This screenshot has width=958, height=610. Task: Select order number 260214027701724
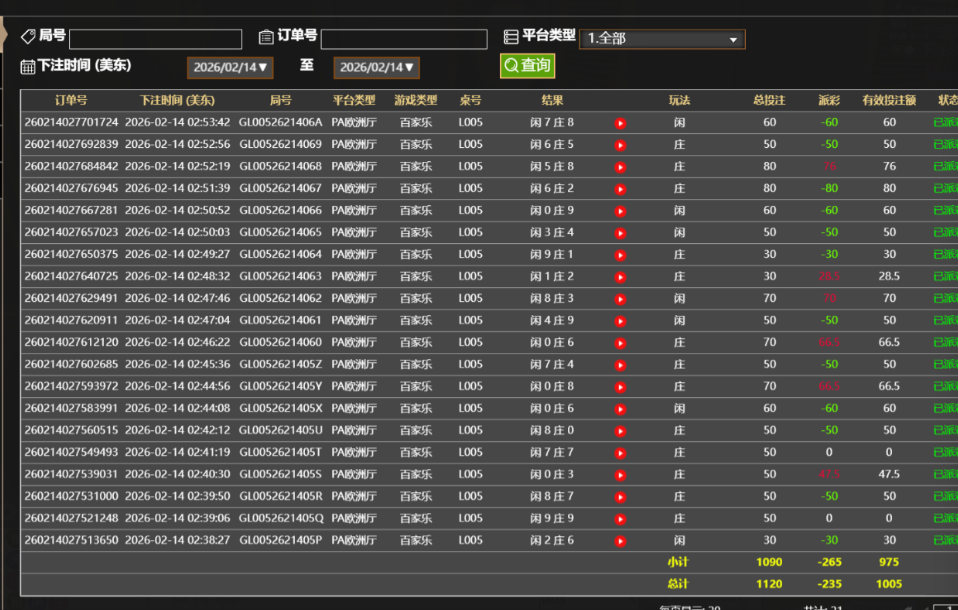[x=71, y=123]
